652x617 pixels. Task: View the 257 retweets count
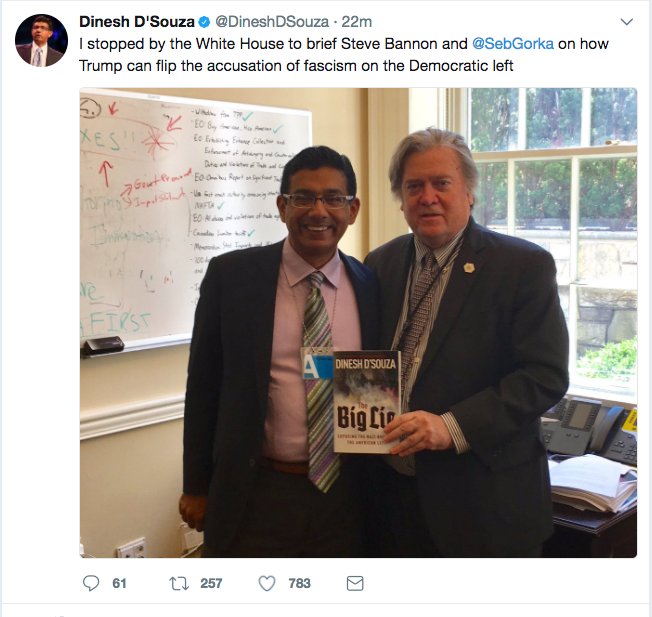(x=211, y=583)
